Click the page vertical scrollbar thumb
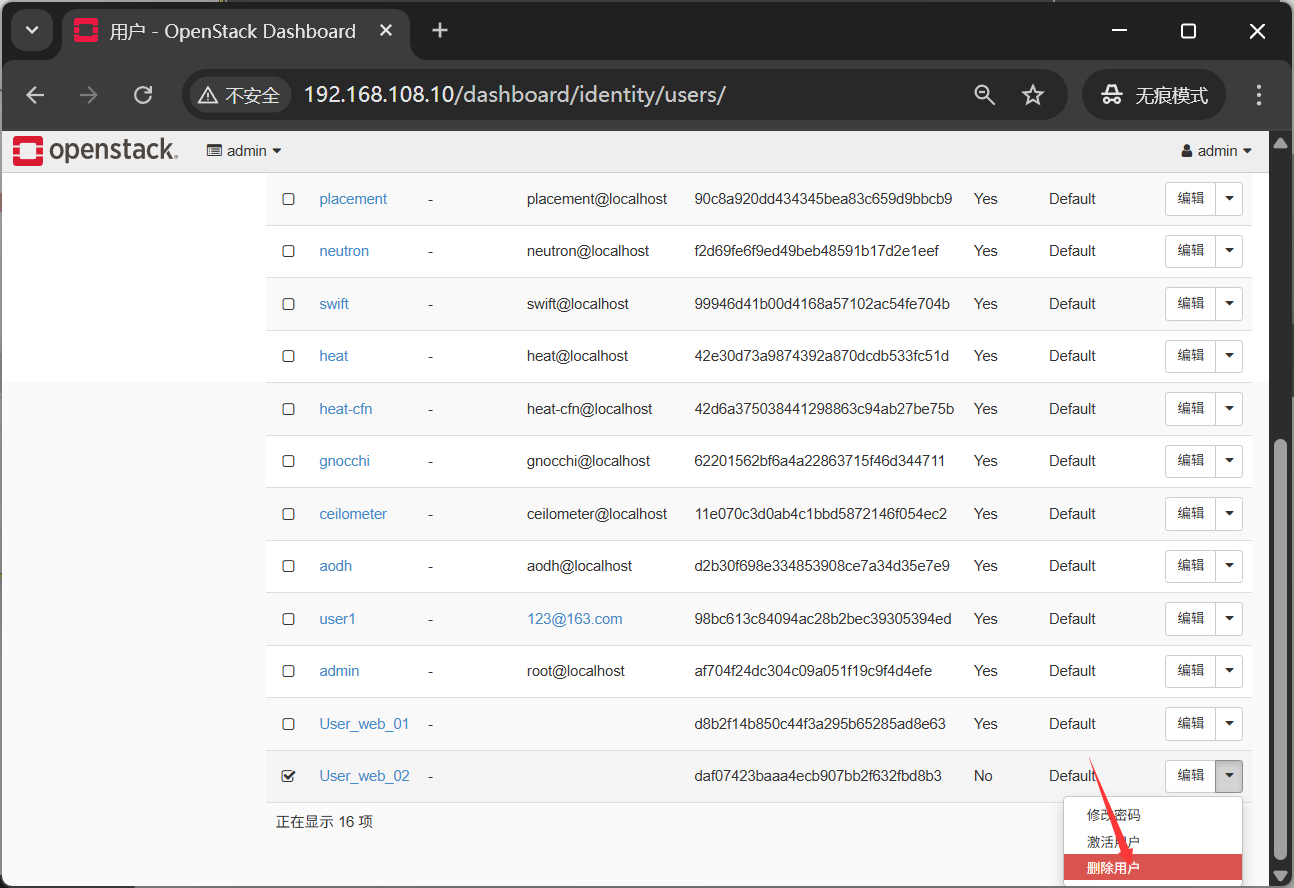The image size is (1294, 888). point(1281,649)
